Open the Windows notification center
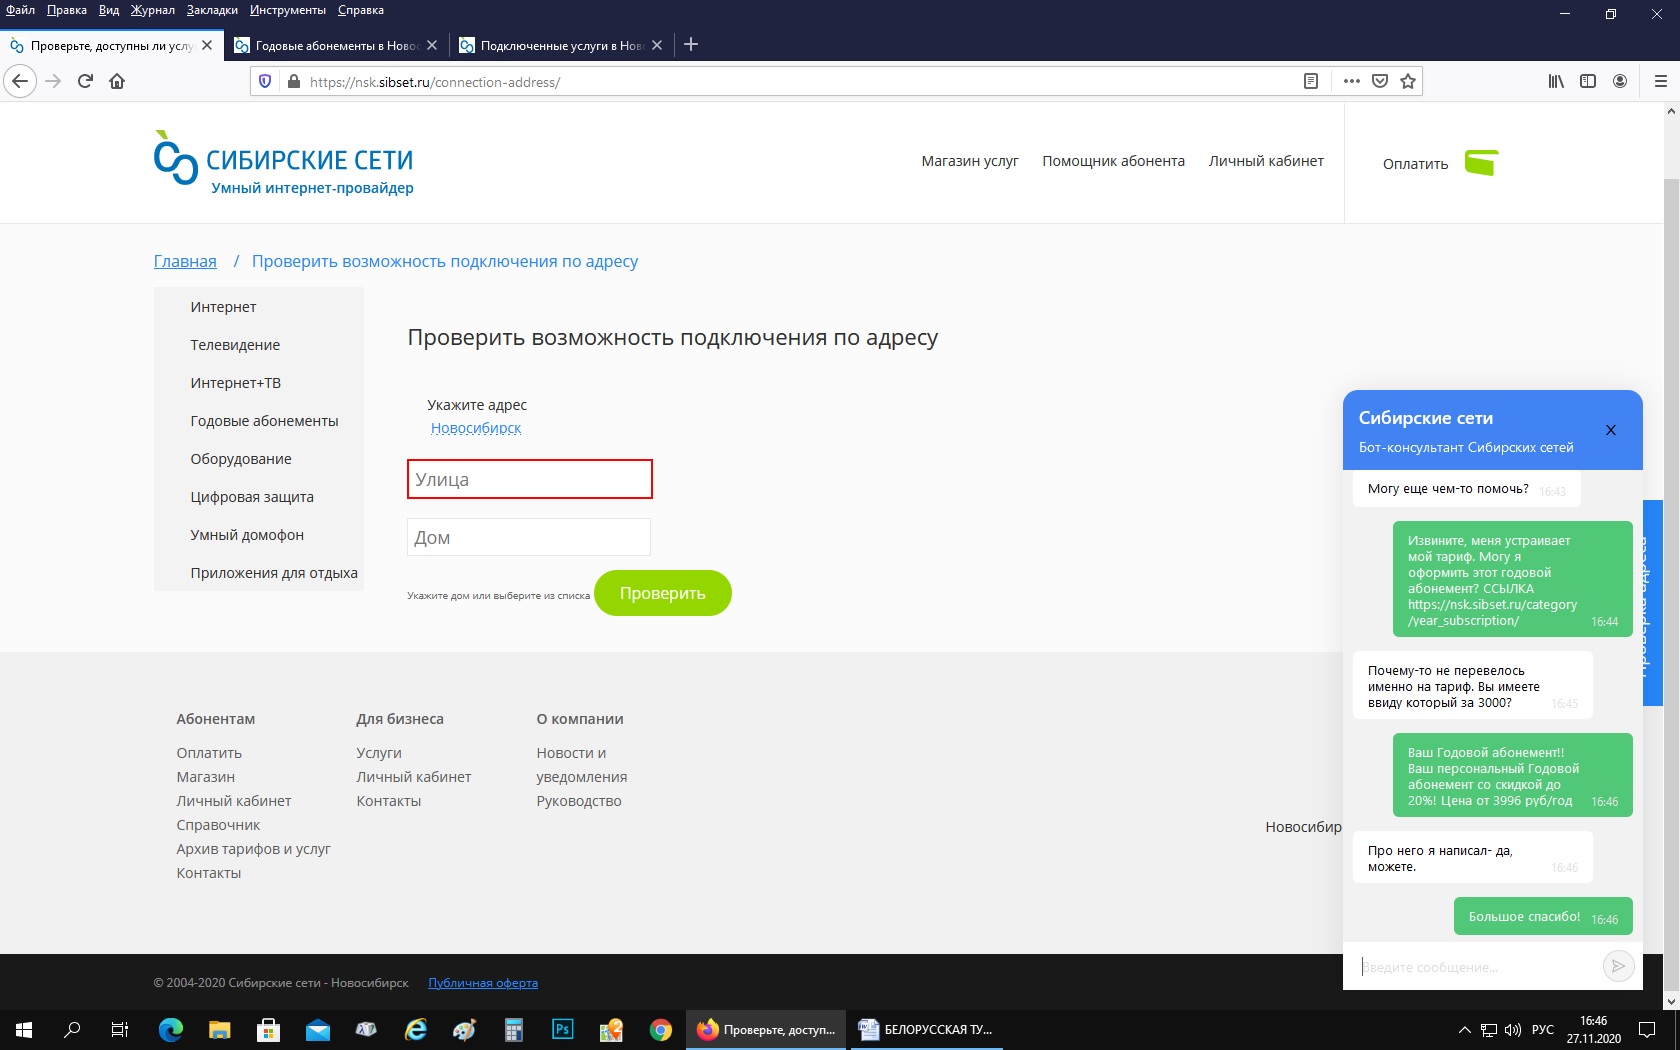 coord(1647,1029)
